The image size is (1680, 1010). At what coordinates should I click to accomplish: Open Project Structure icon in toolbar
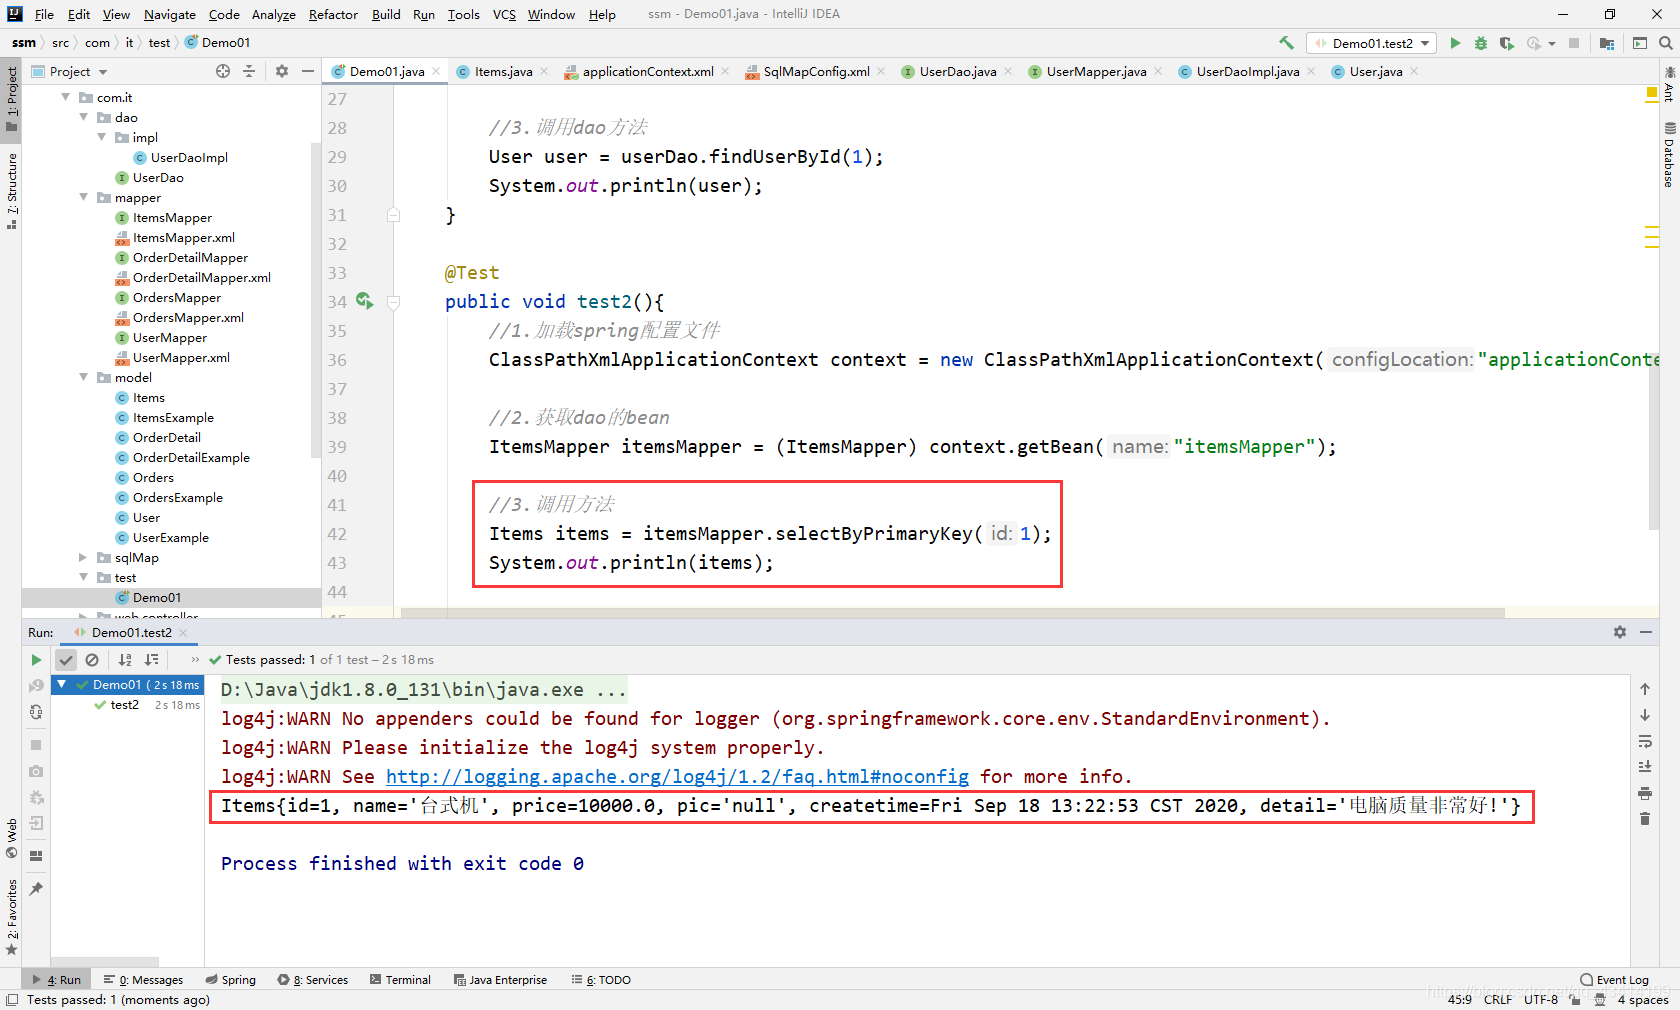pos(1607,43)
